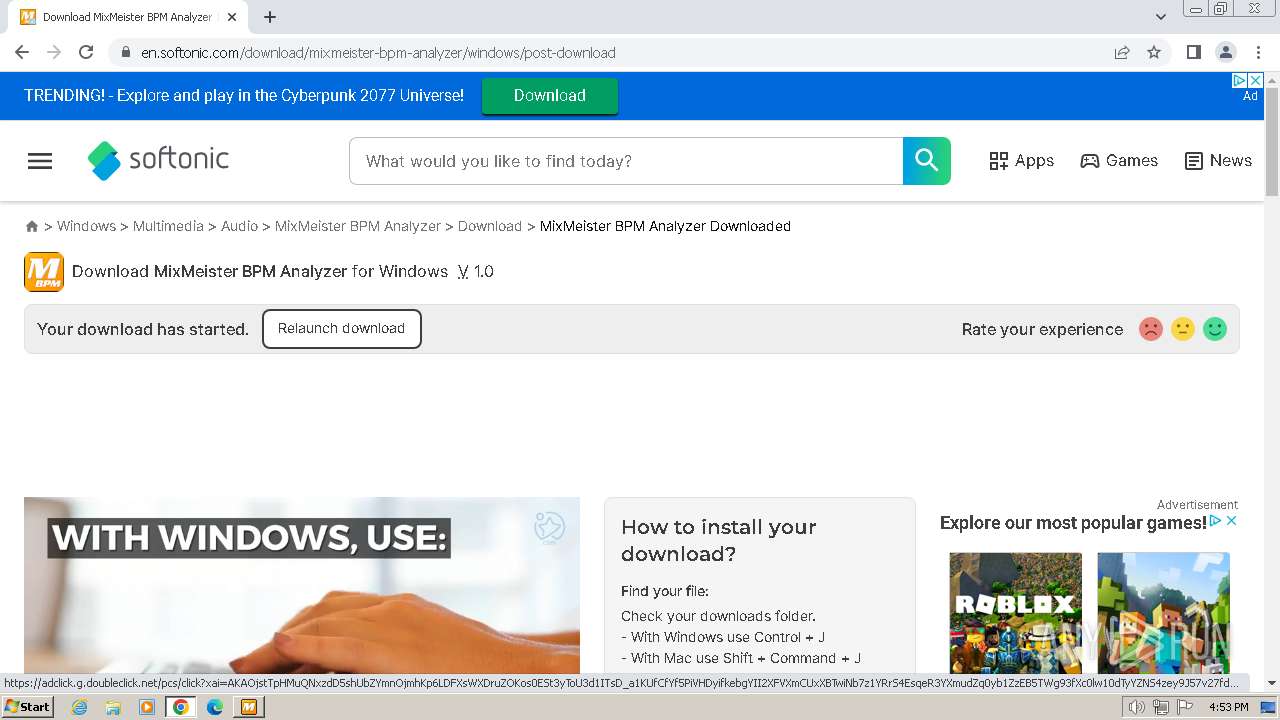This screenshot has width=1280, height=720.
Task: Click the Minecraft game thumbnail
Action: point(1163,614)
